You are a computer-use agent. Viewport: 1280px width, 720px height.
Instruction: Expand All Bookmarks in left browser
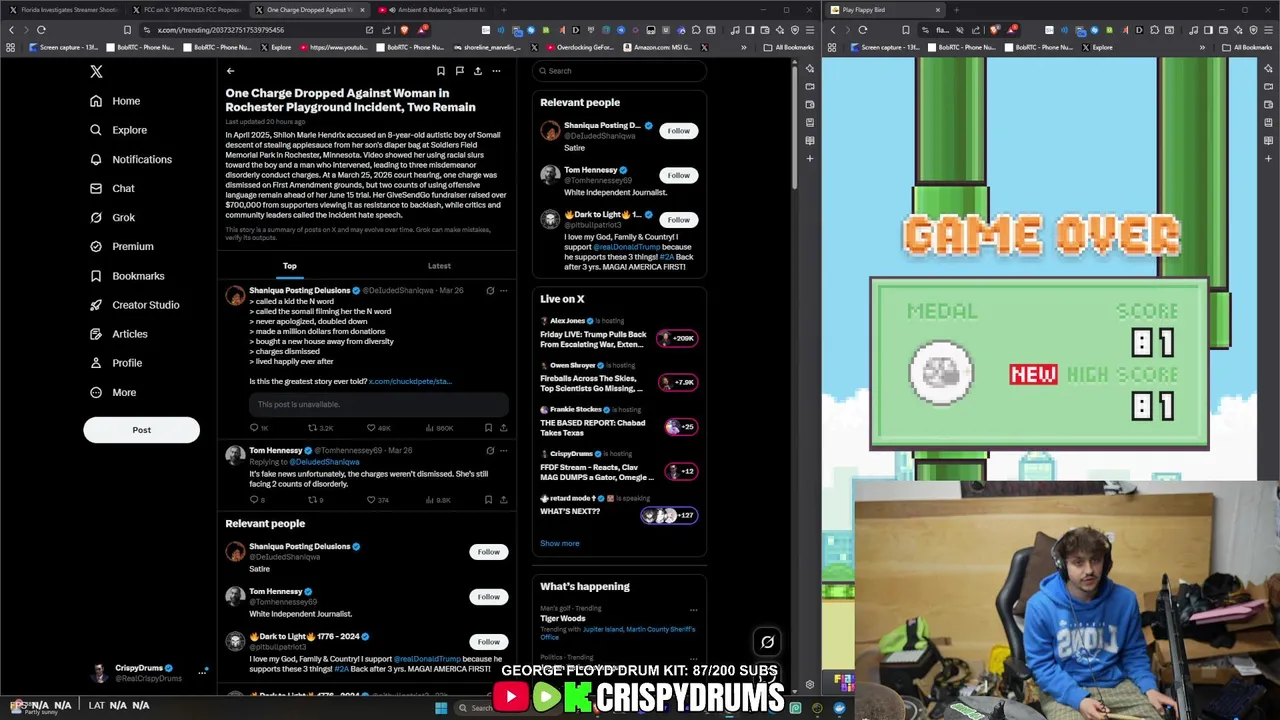(x=789, y=47)
